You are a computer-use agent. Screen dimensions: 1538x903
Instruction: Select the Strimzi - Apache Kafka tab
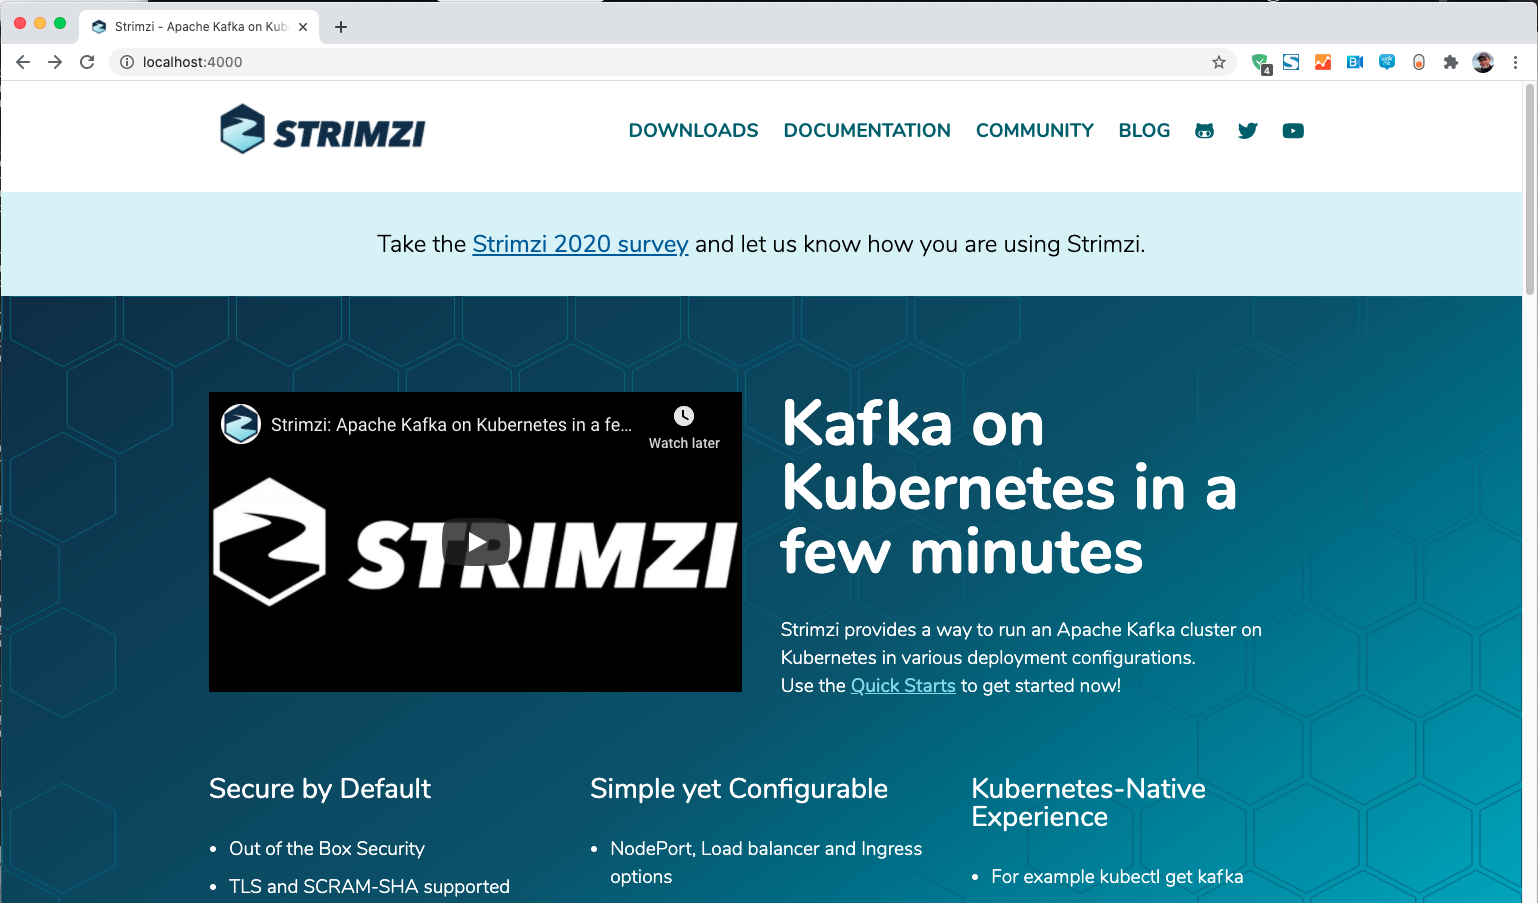click(x=200, y=27)
